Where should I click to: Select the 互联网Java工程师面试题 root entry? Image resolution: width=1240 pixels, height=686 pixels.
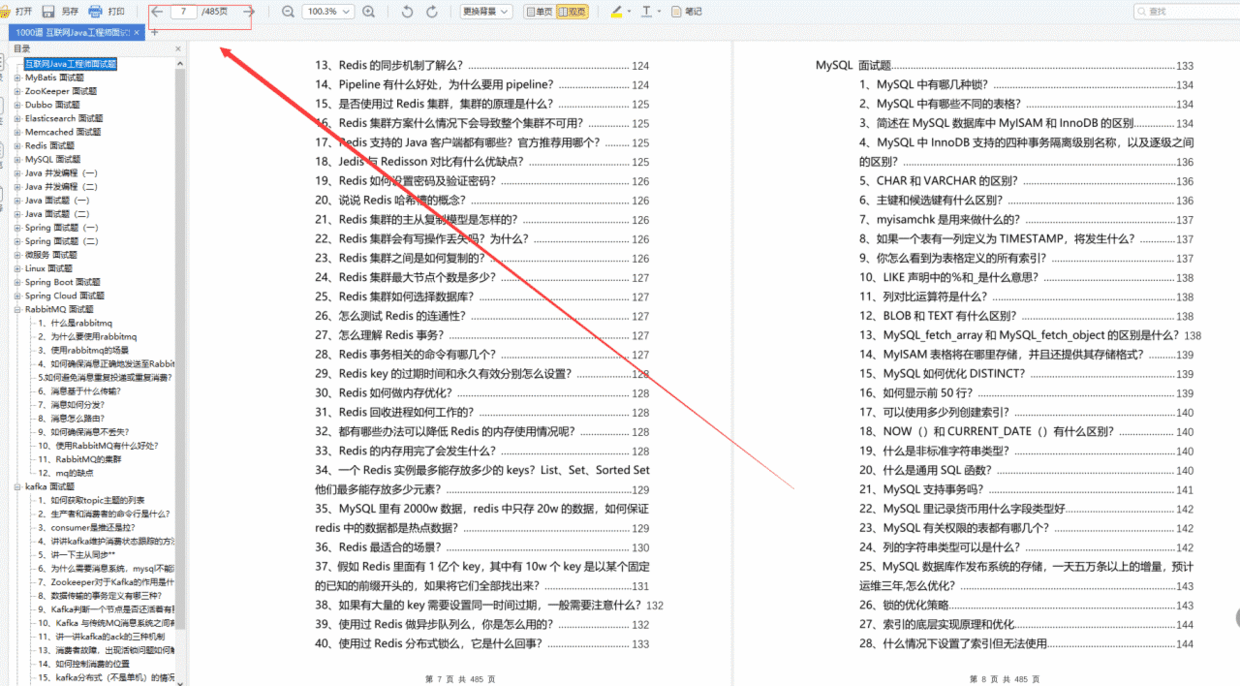click(x=71, y=63)
